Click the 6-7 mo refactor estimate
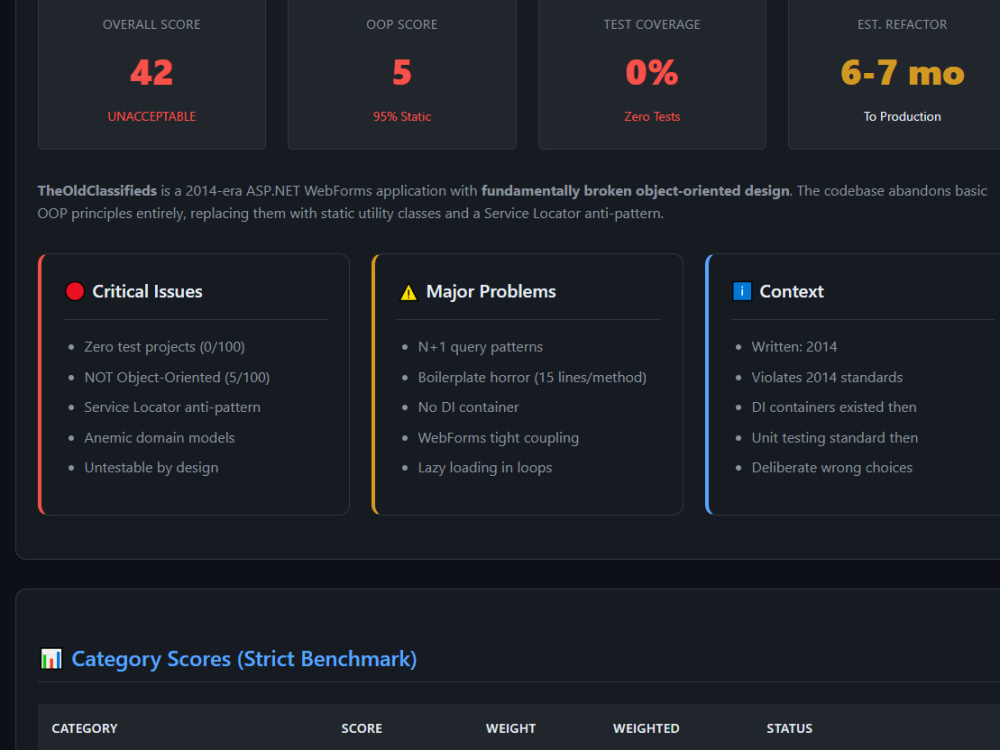Screen dimensions: 1000x750 [902, 72]
